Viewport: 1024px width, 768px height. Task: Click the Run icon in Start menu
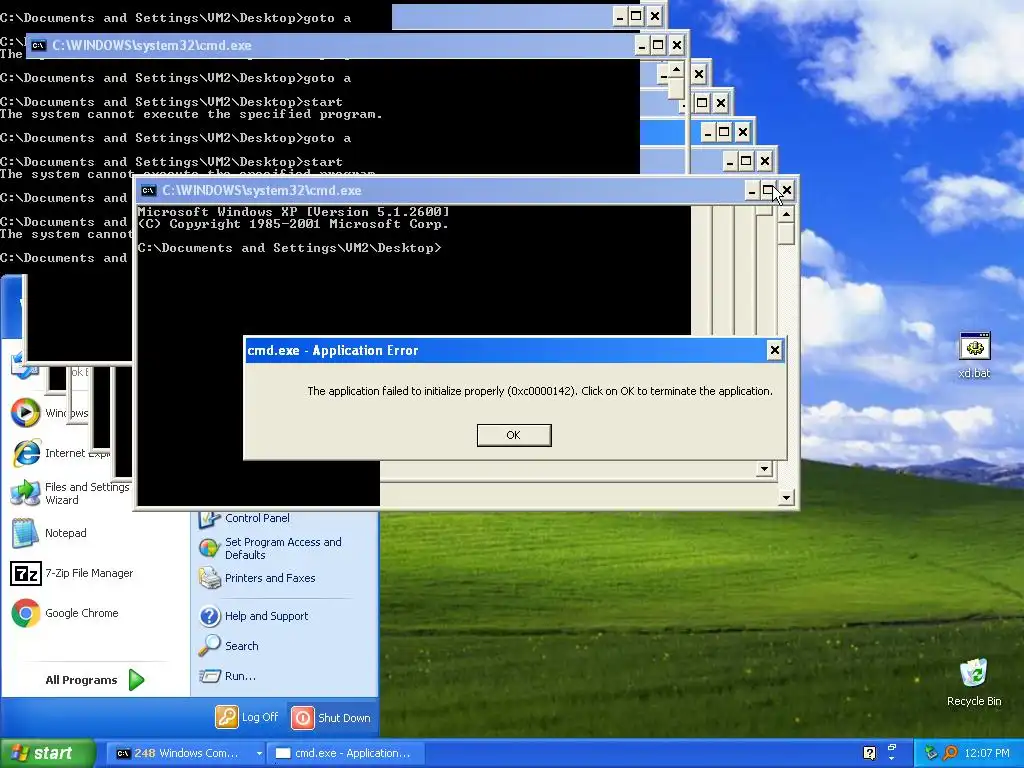pos(210,676)
